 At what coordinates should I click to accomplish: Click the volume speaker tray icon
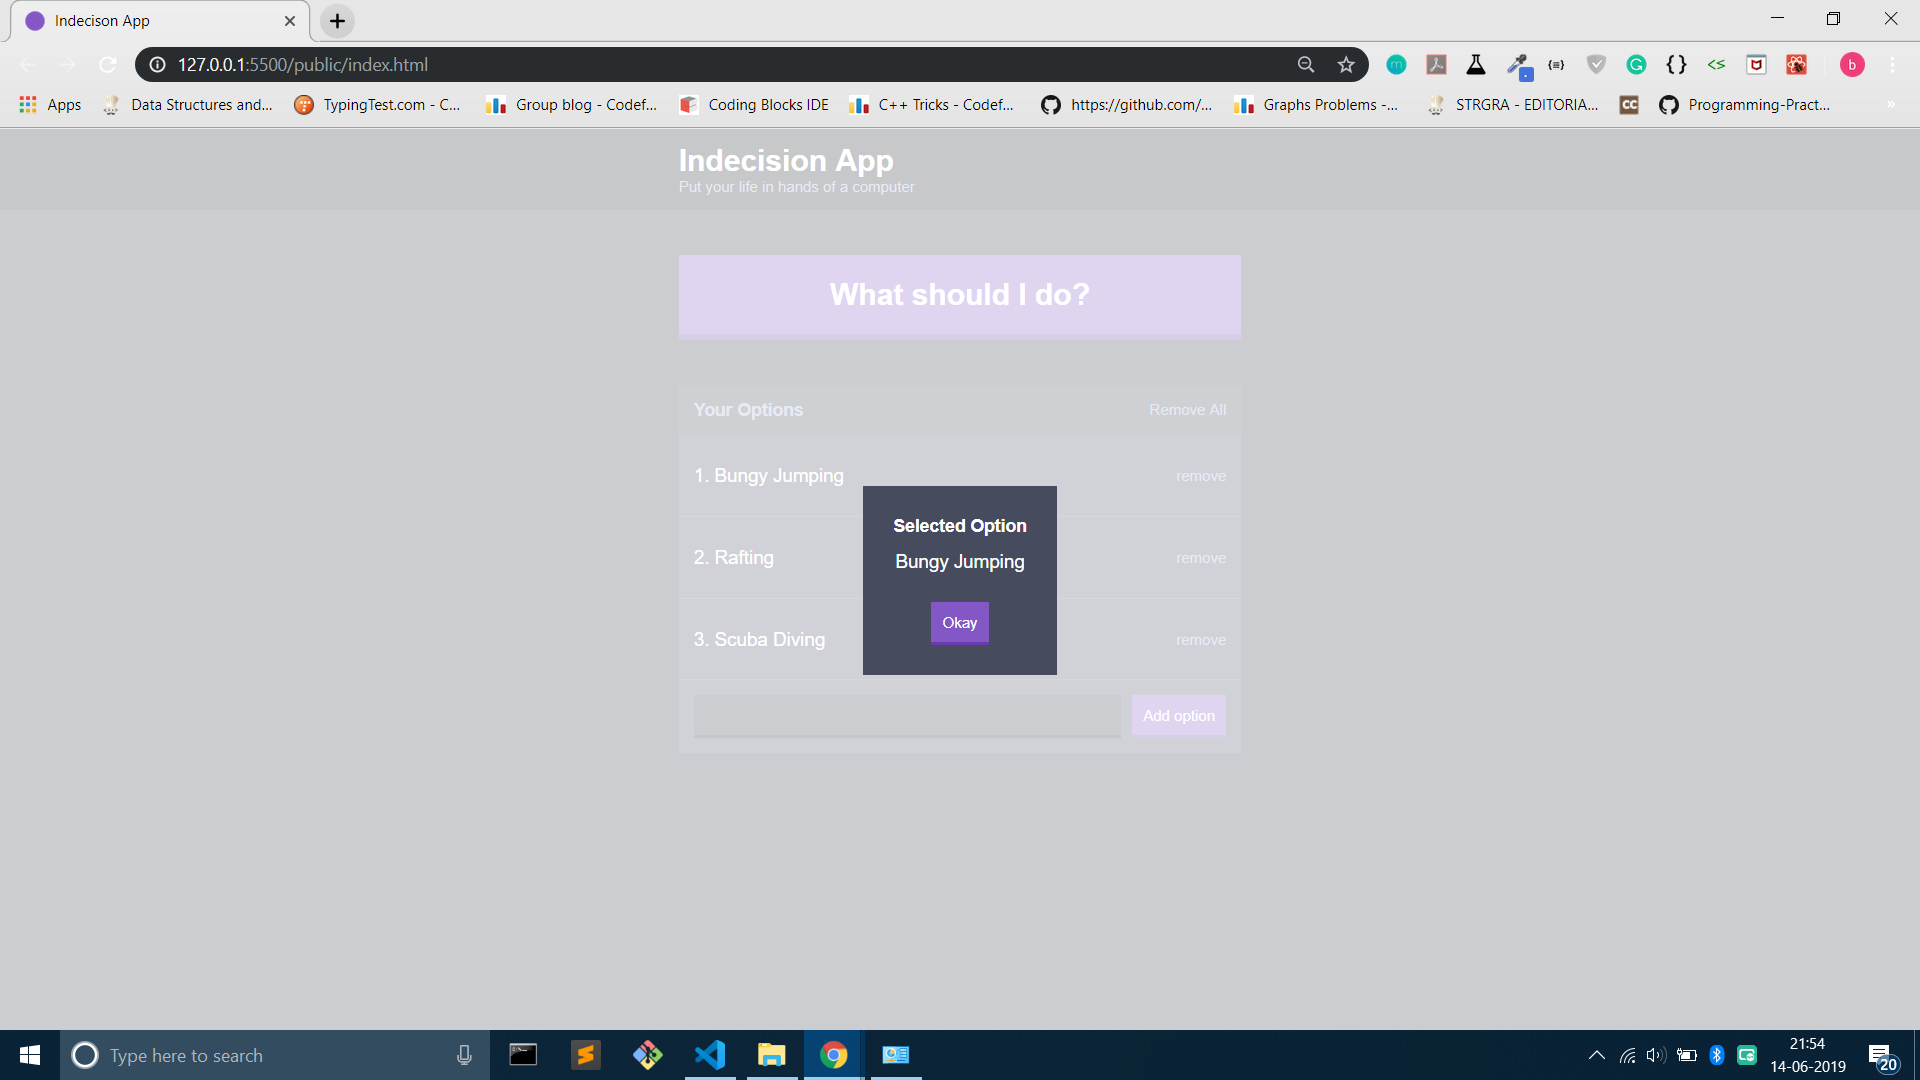1655,1055
